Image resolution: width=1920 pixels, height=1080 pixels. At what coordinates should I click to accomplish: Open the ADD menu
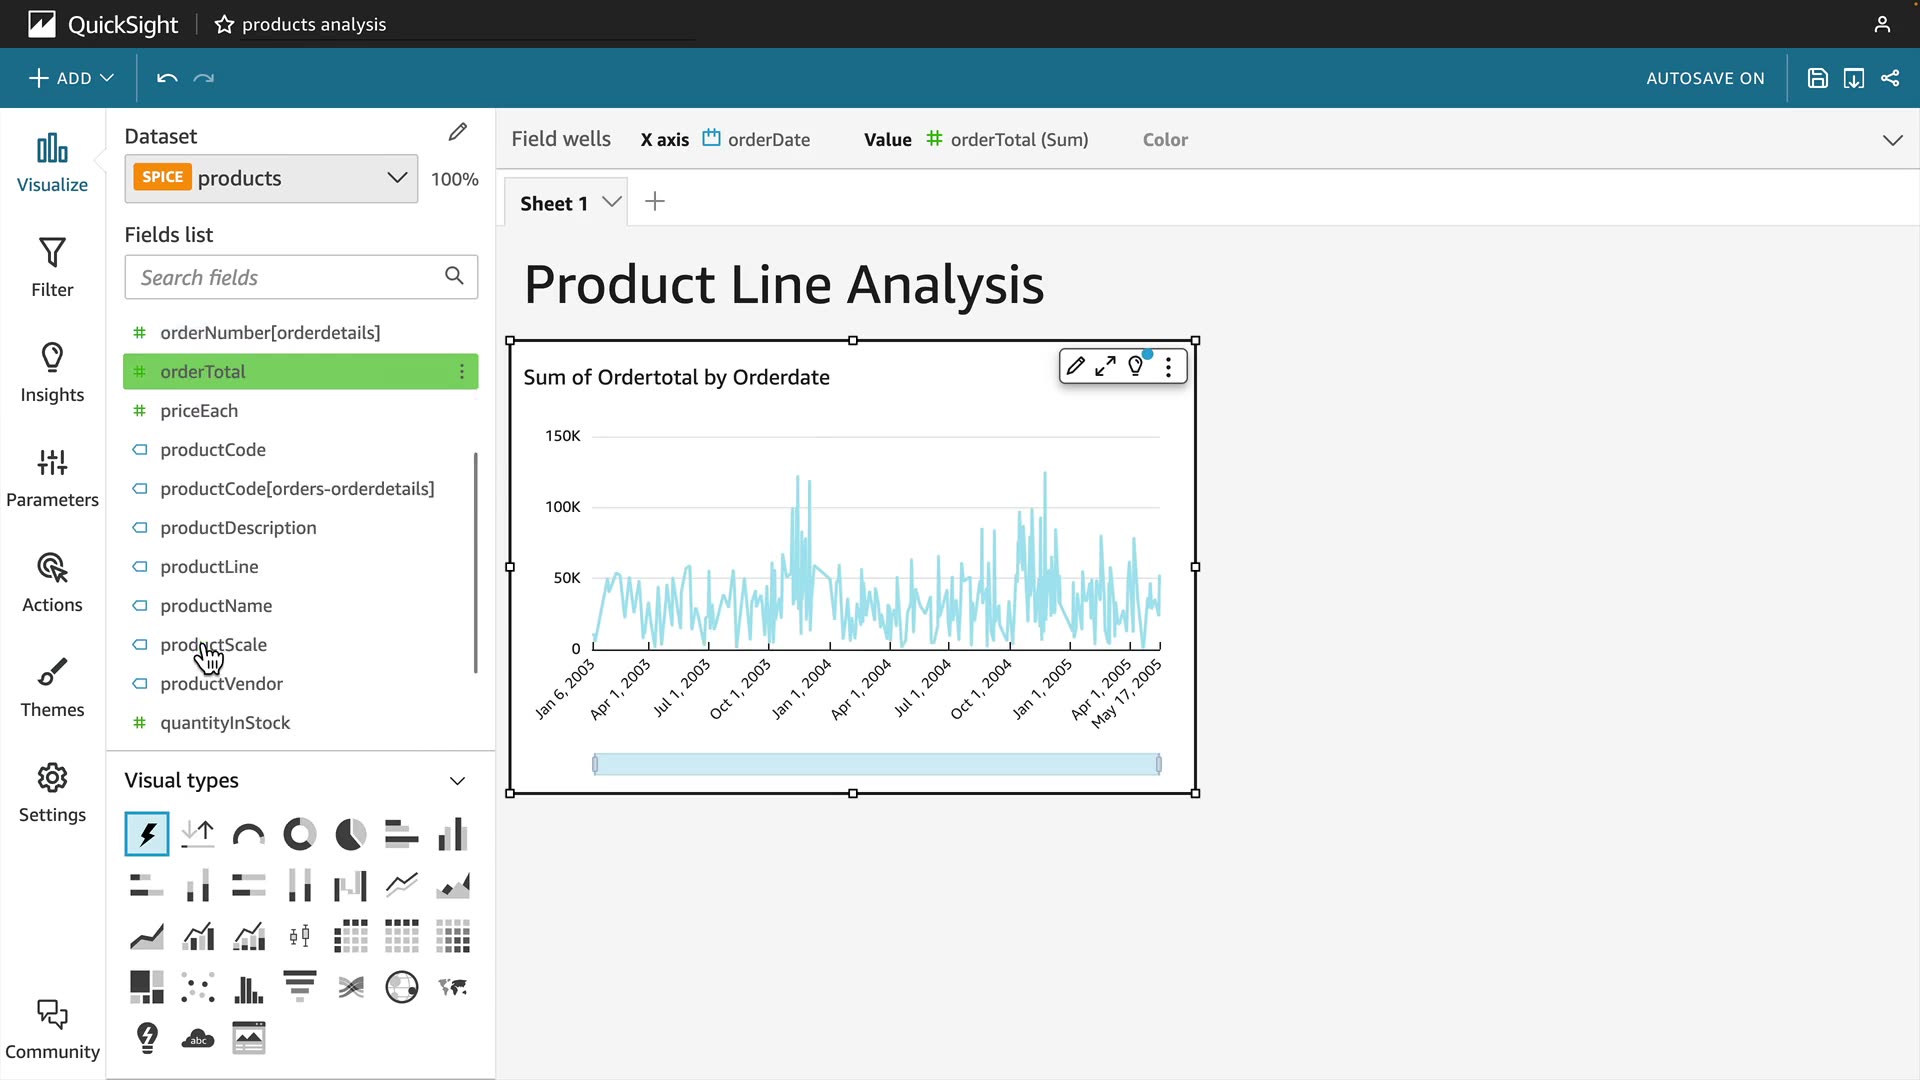pyautogui.click(x=71, y=78)
